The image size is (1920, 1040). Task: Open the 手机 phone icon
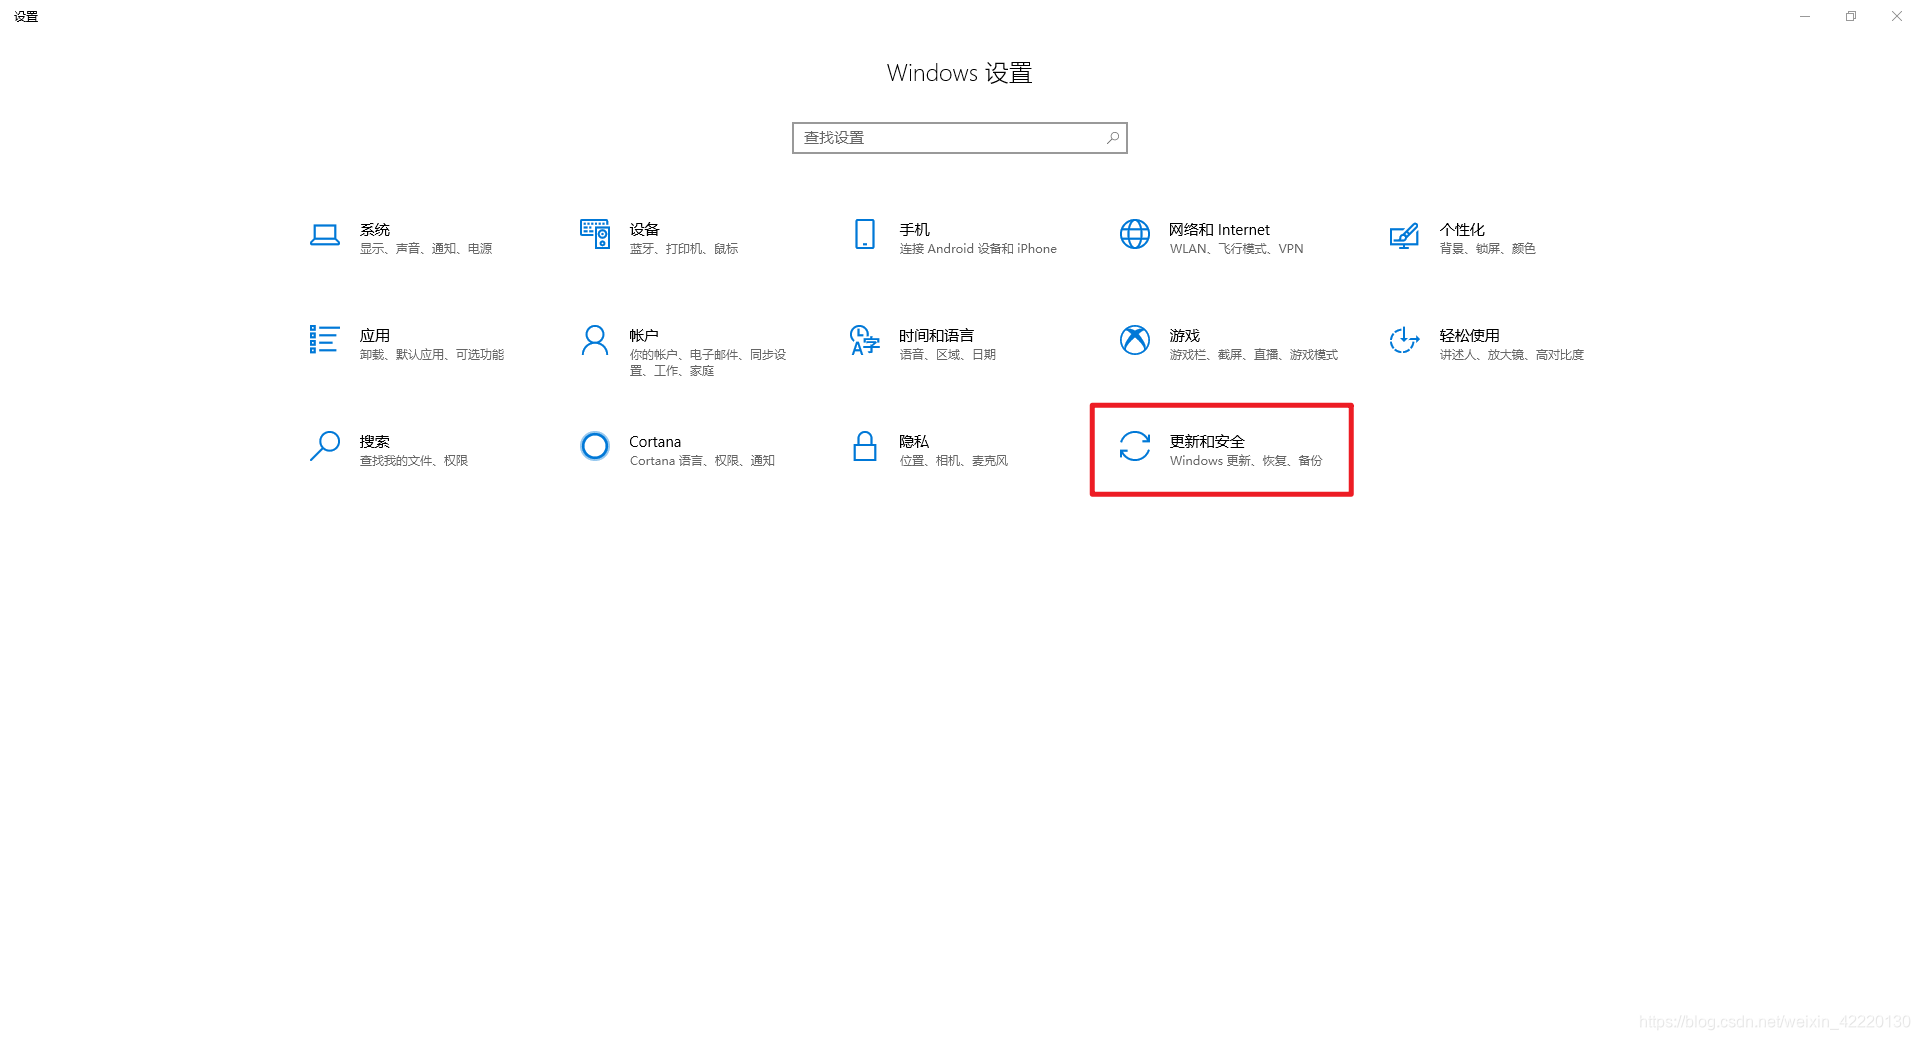tap(865, 234)
